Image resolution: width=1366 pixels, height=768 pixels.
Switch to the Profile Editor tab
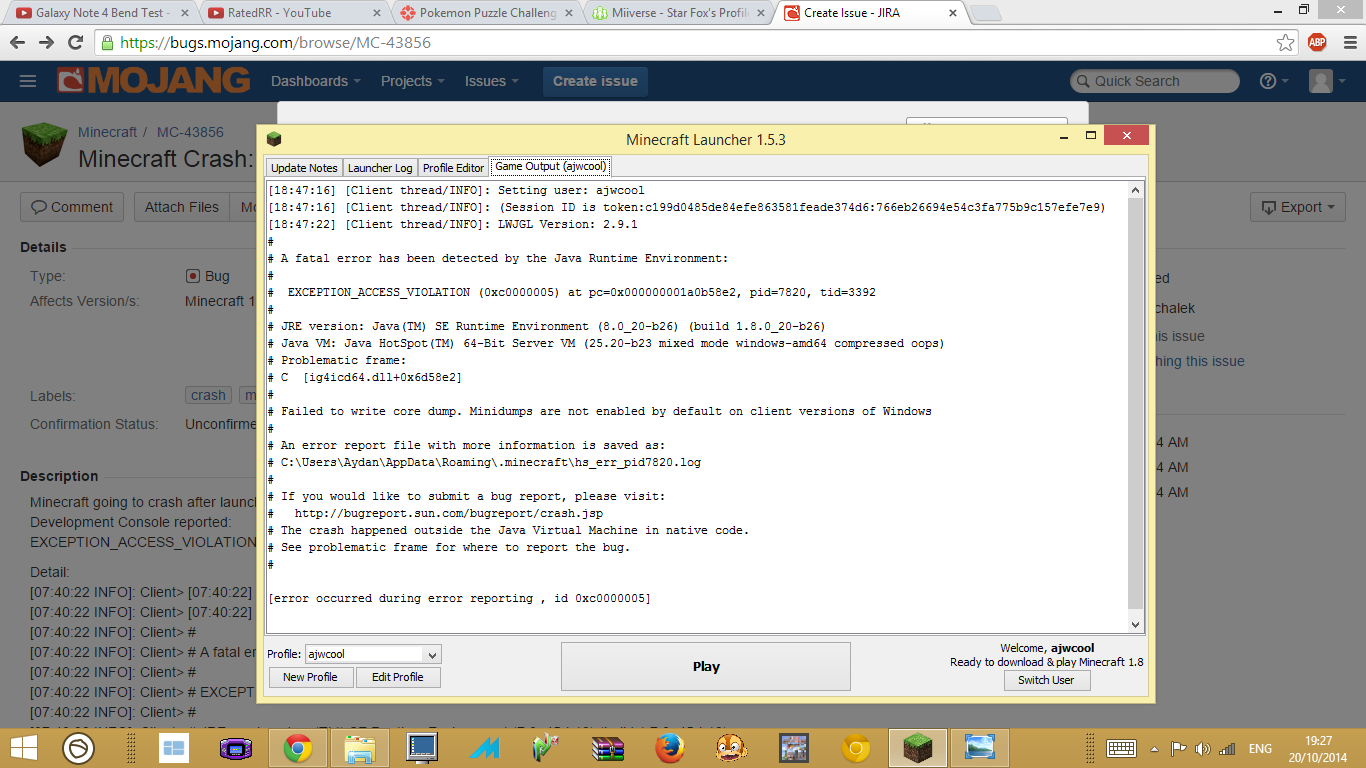click(x=453, y=168)
